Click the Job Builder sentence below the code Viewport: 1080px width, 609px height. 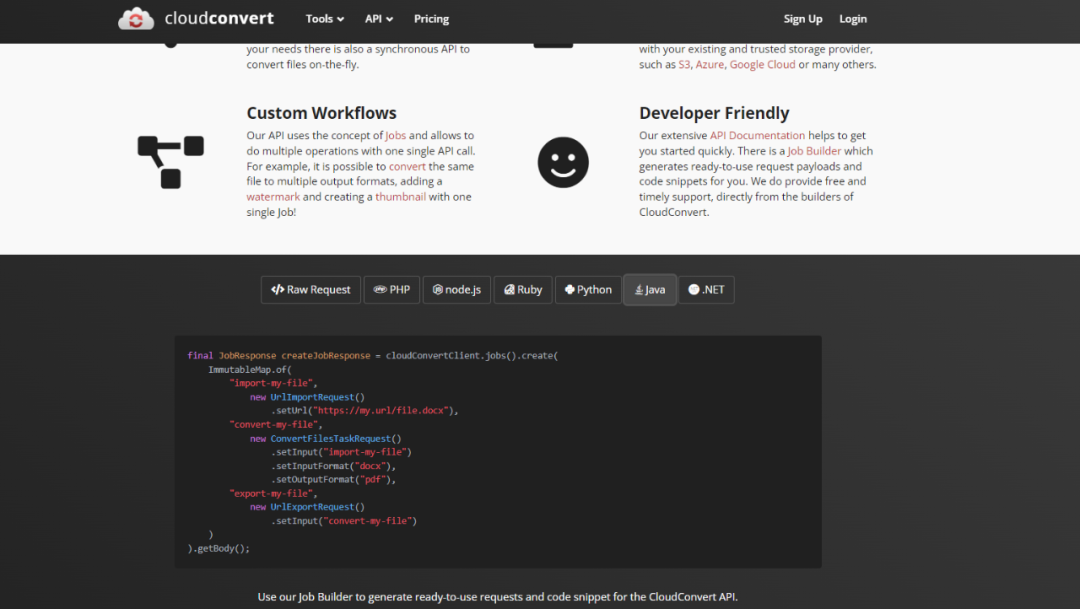coord(497,597)
